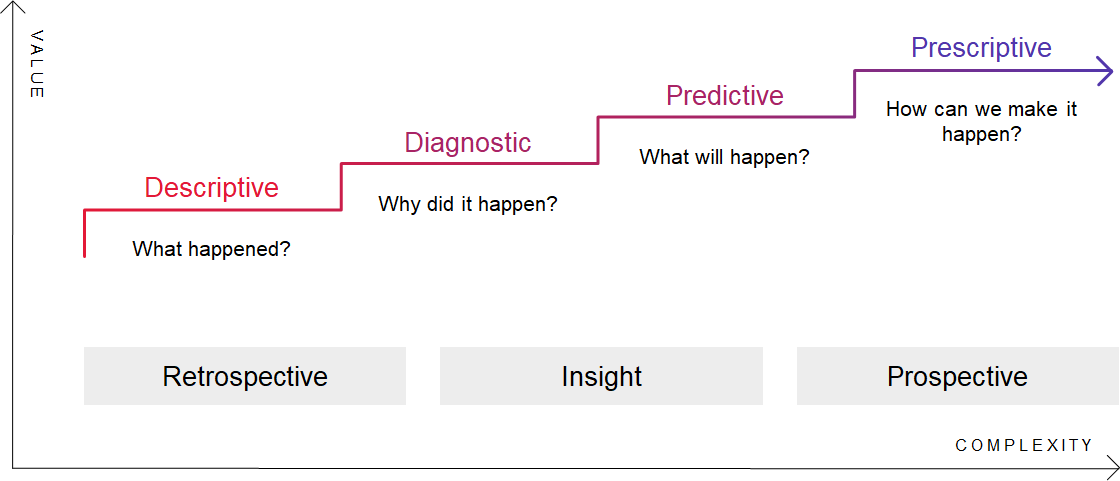Click the Retrospective box
The image size is (1120, 481).
click(x=245, y=376)
